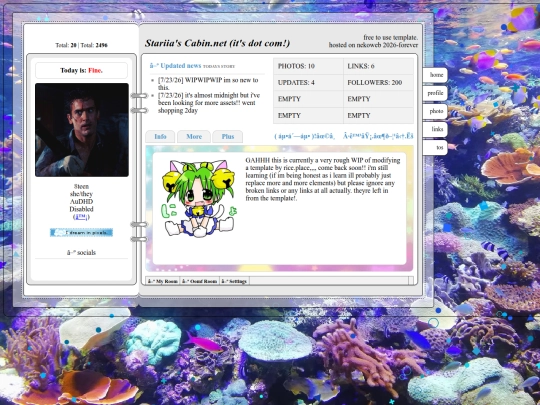
Task: Click the site title 'Stariia's Cabin.net'
Action: pos(217,43)
